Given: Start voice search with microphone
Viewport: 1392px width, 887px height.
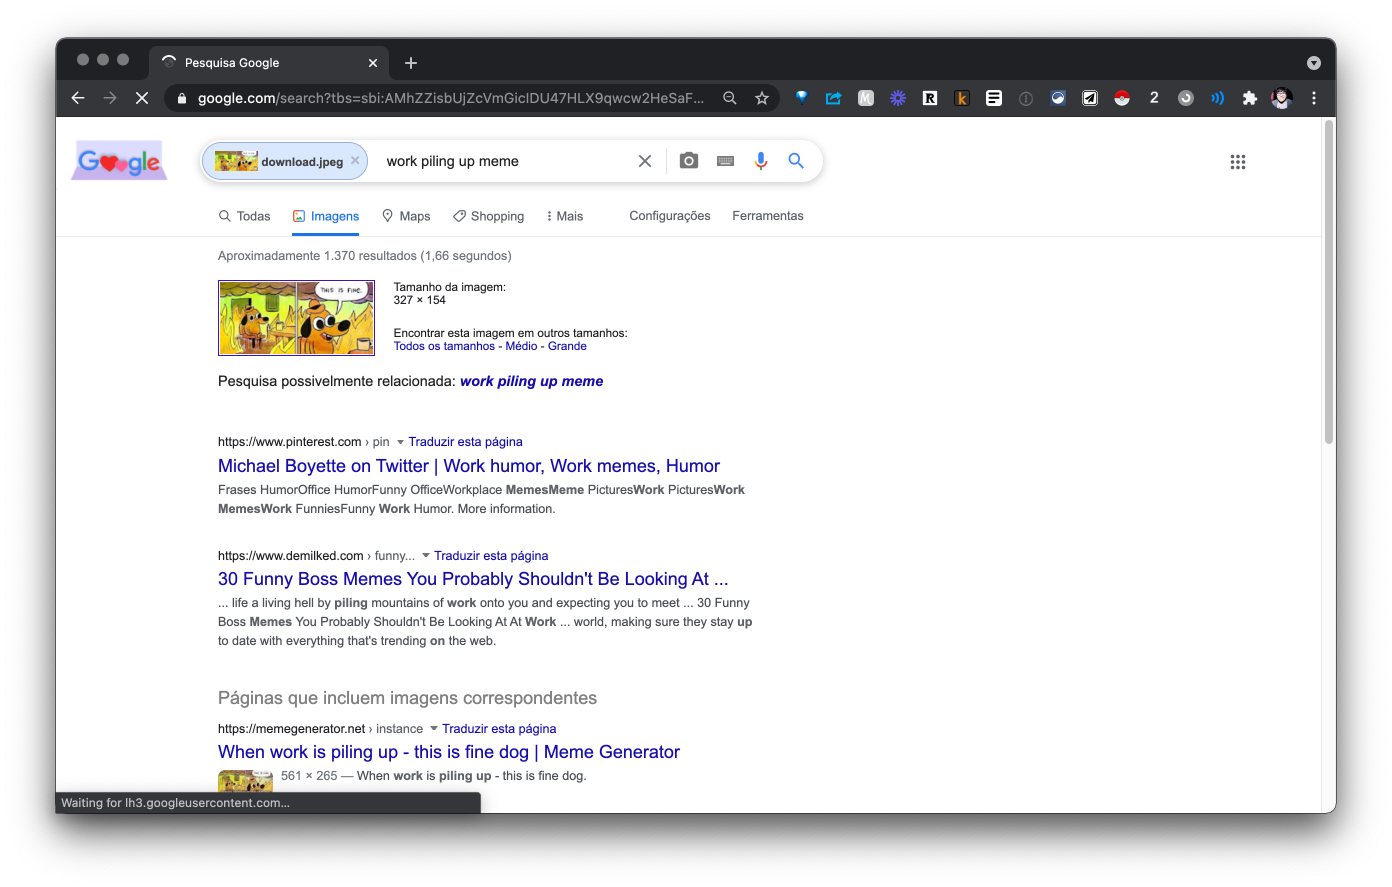Looking at the screenshot, I should click(x=761, y=161).
